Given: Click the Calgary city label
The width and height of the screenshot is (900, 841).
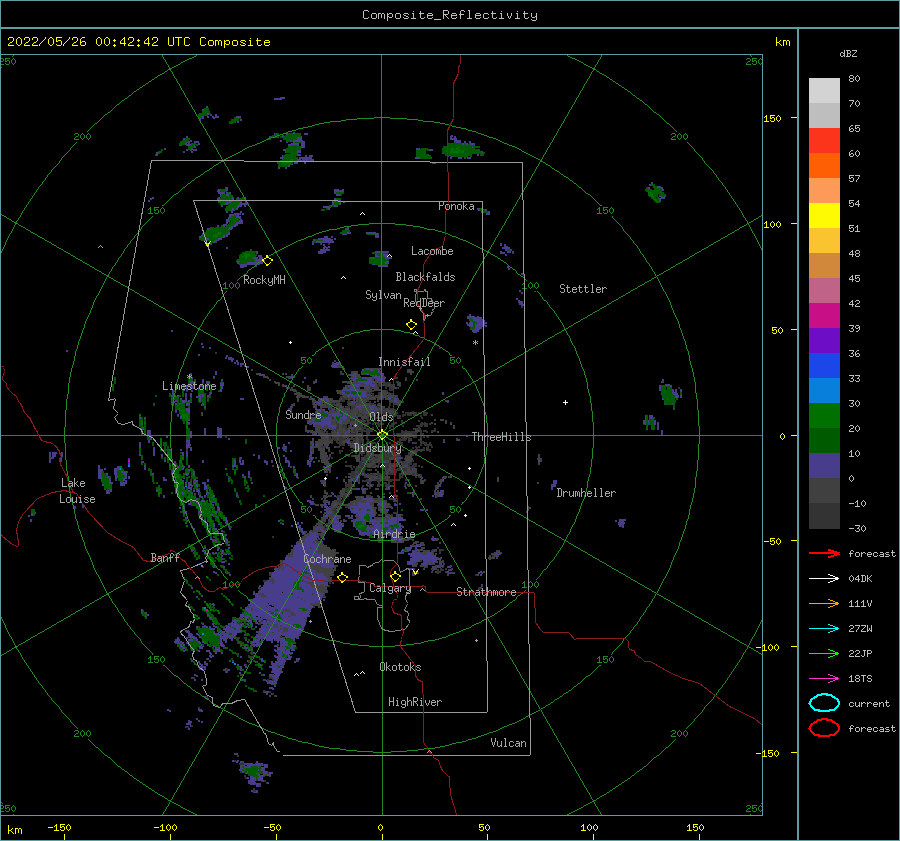Looking at the screenshot, I should pos(390,588).
